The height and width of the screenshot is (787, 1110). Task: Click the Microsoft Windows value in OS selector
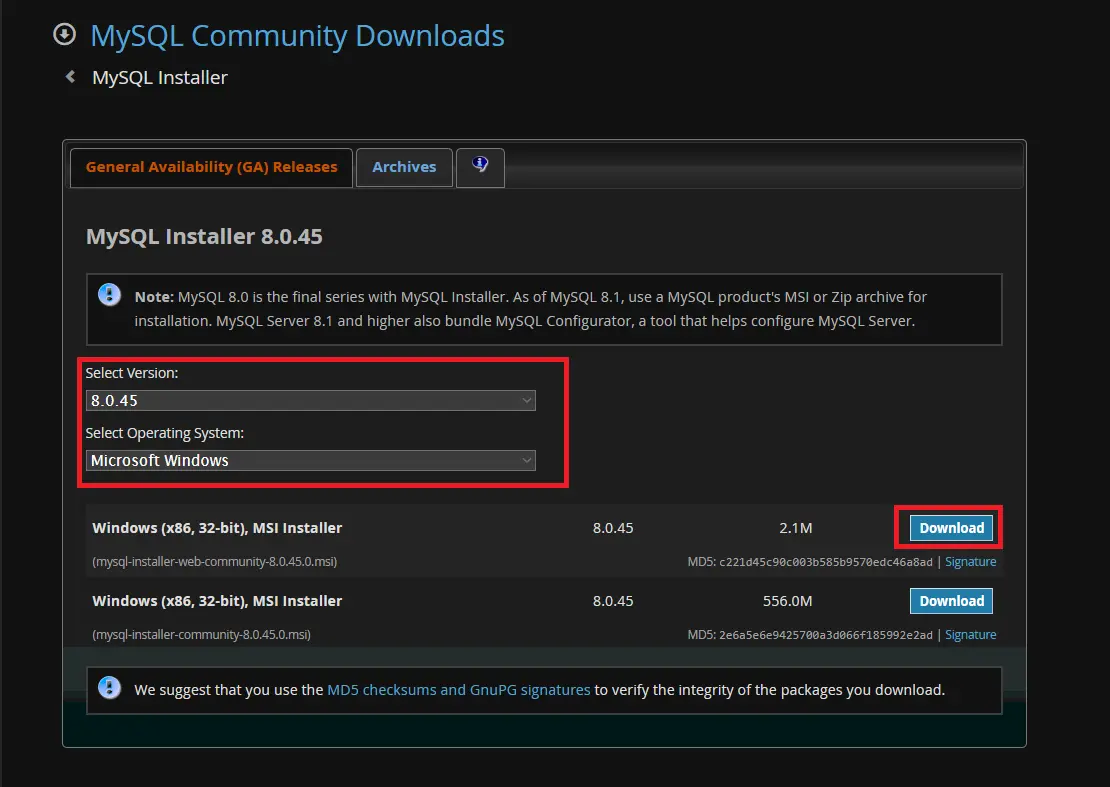tap(160, 460)
